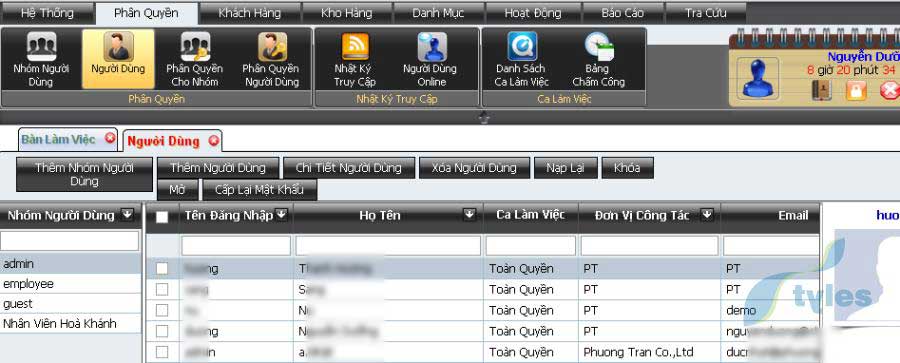
Task: Select the guest user group
Action: coord(70,304)
